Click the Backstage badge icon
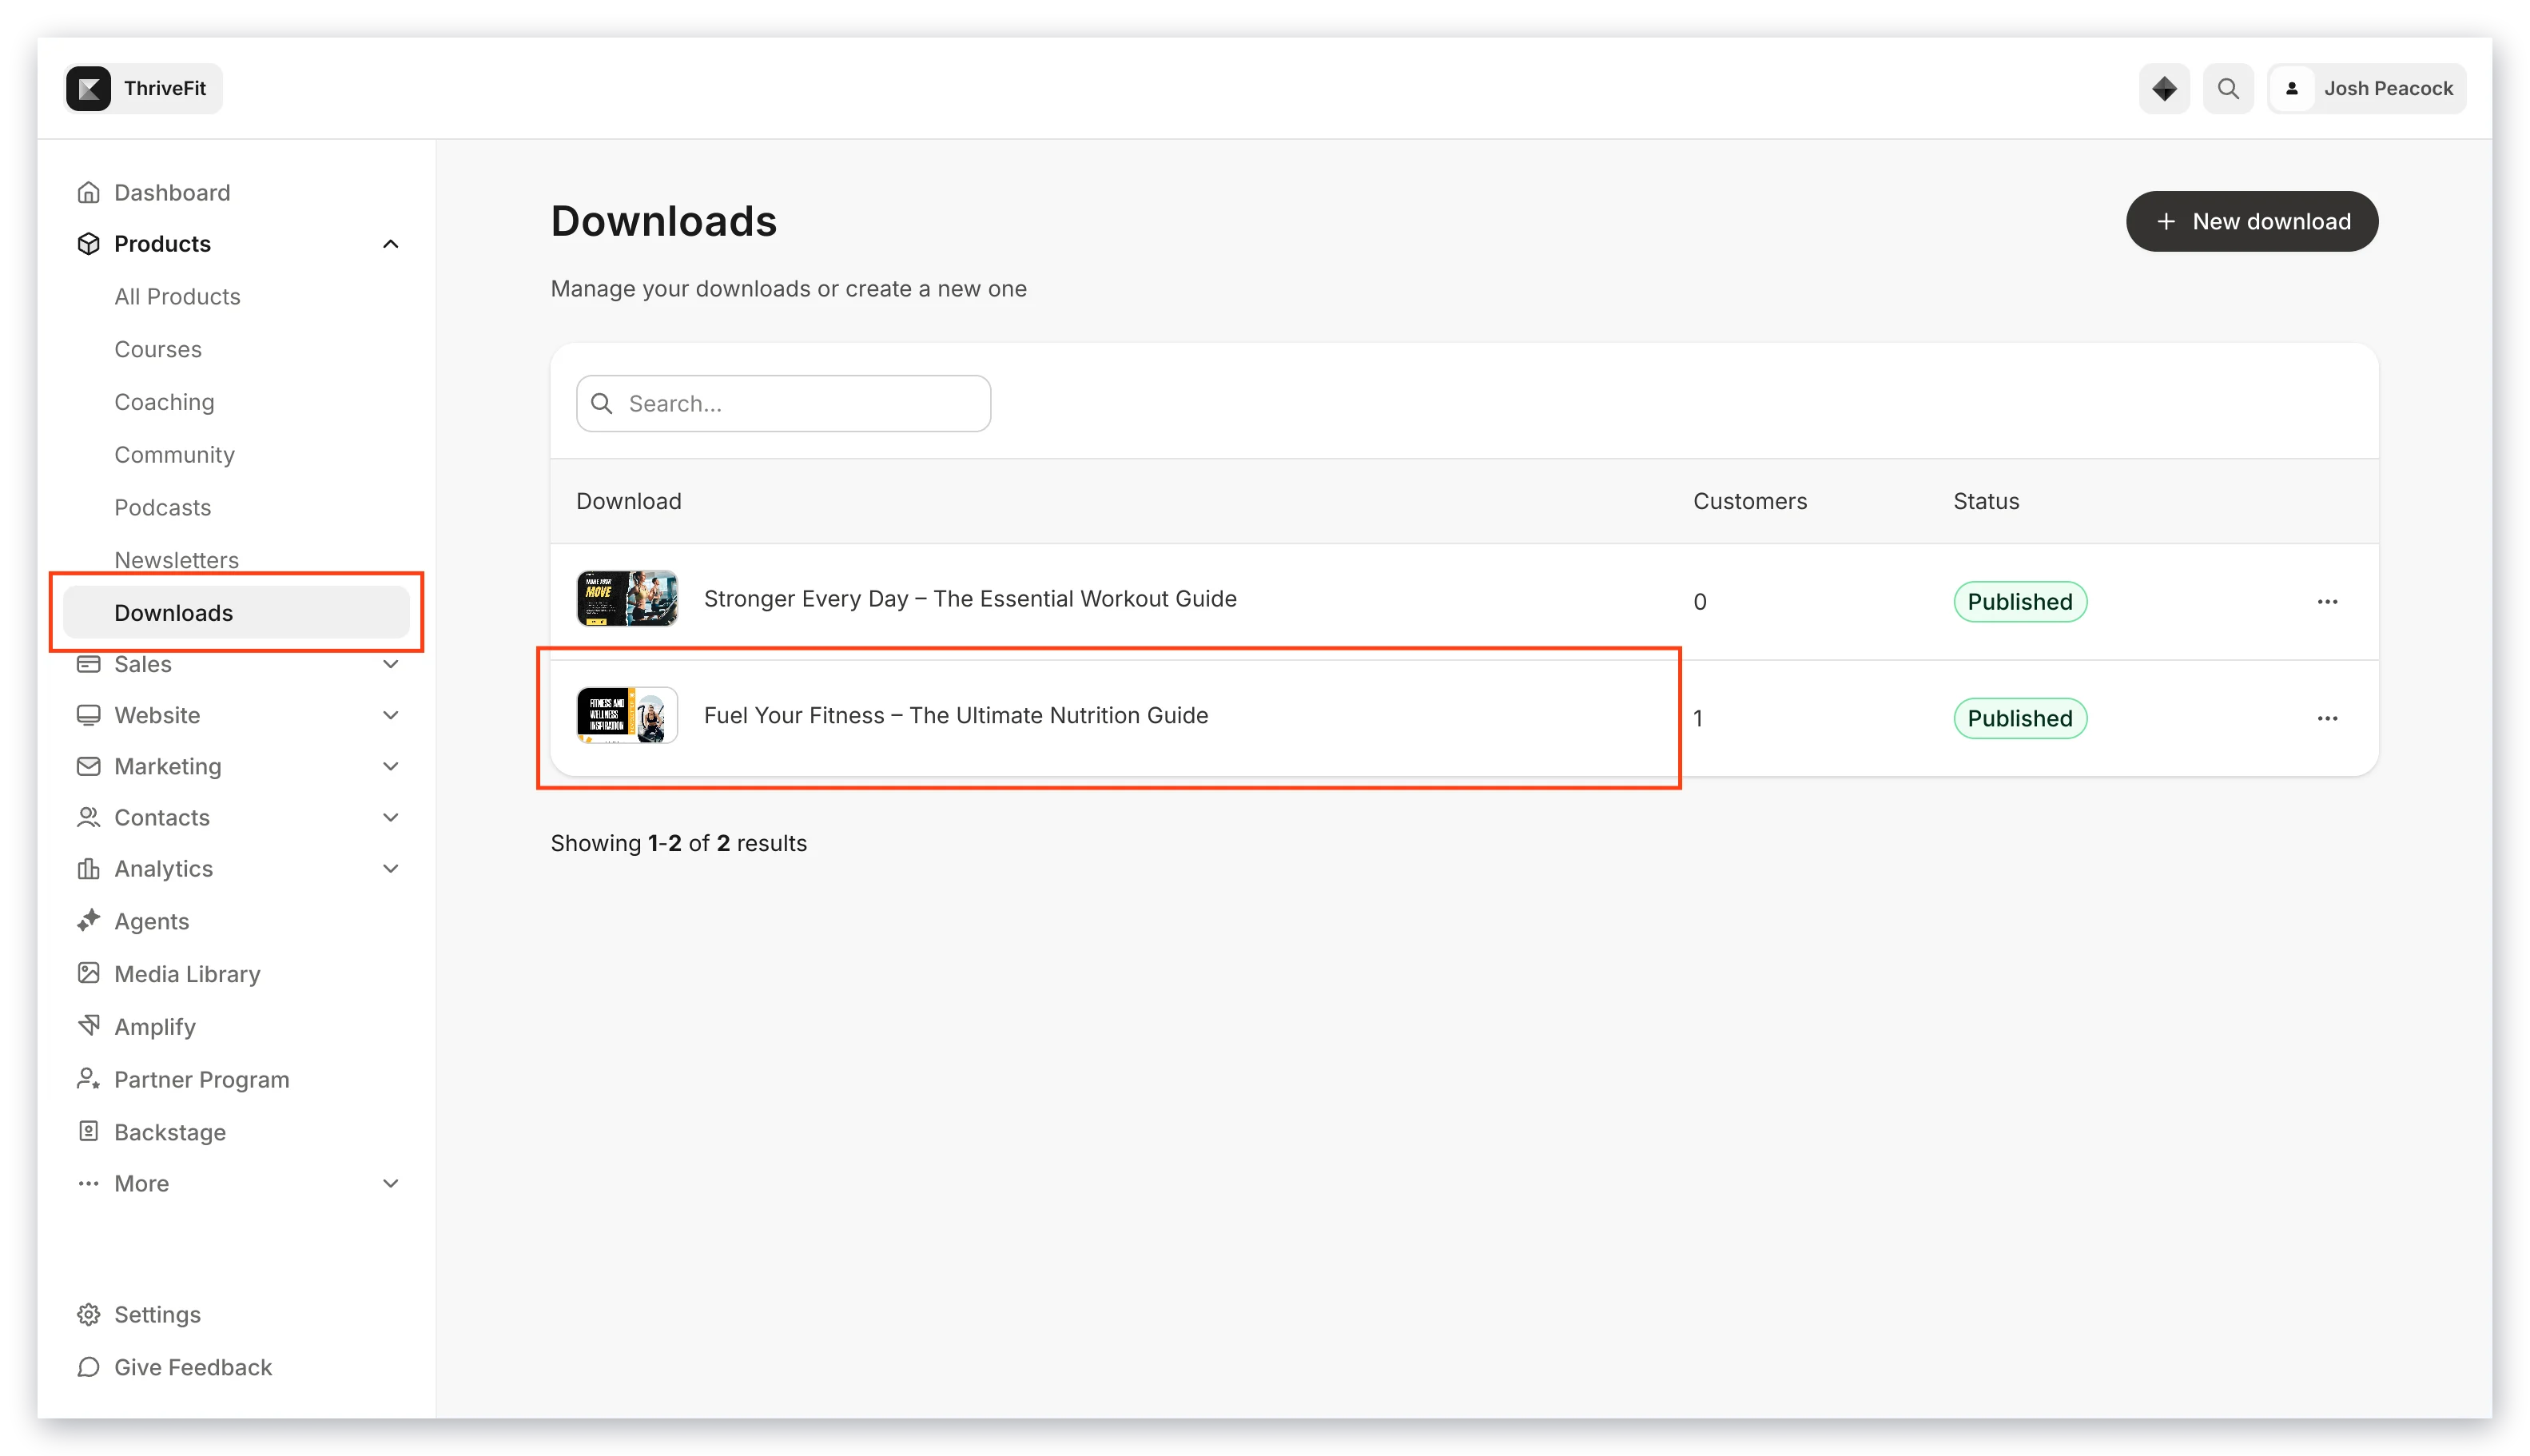Viewport: 2530px width, 1456px height. (88, 1131)
